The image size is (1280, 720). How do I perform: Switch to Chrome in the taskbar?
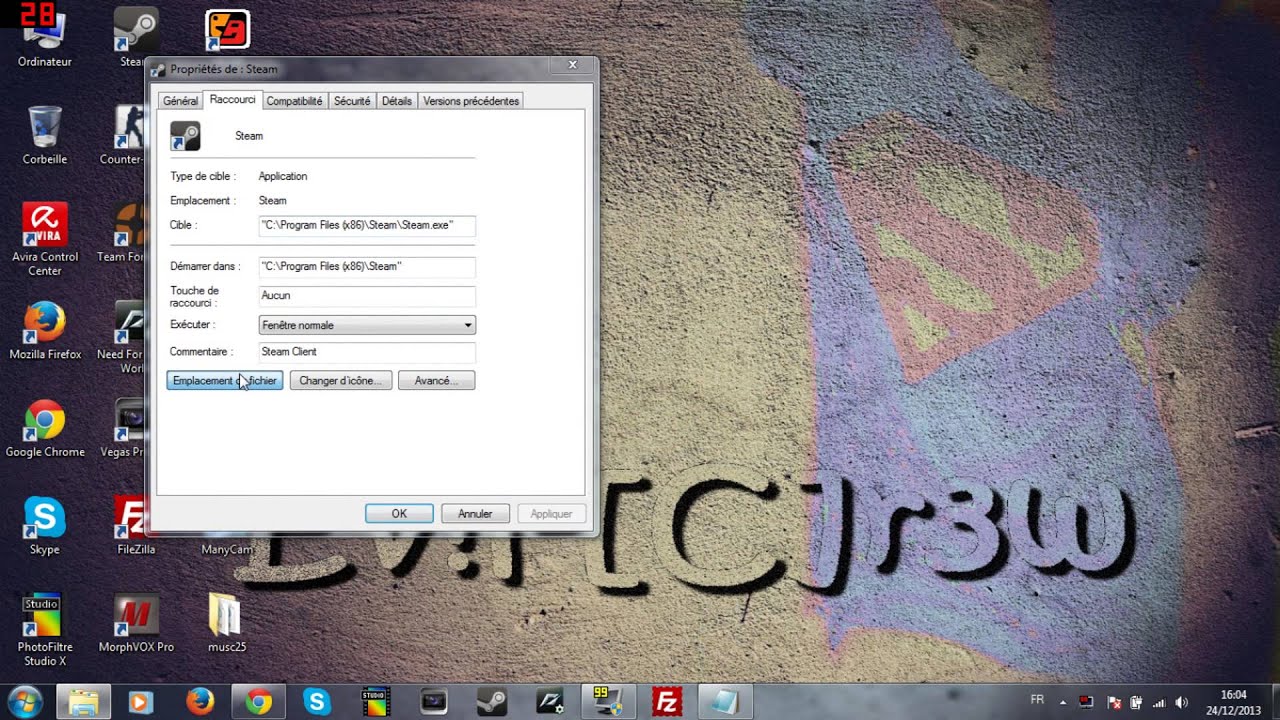(258, 702)
